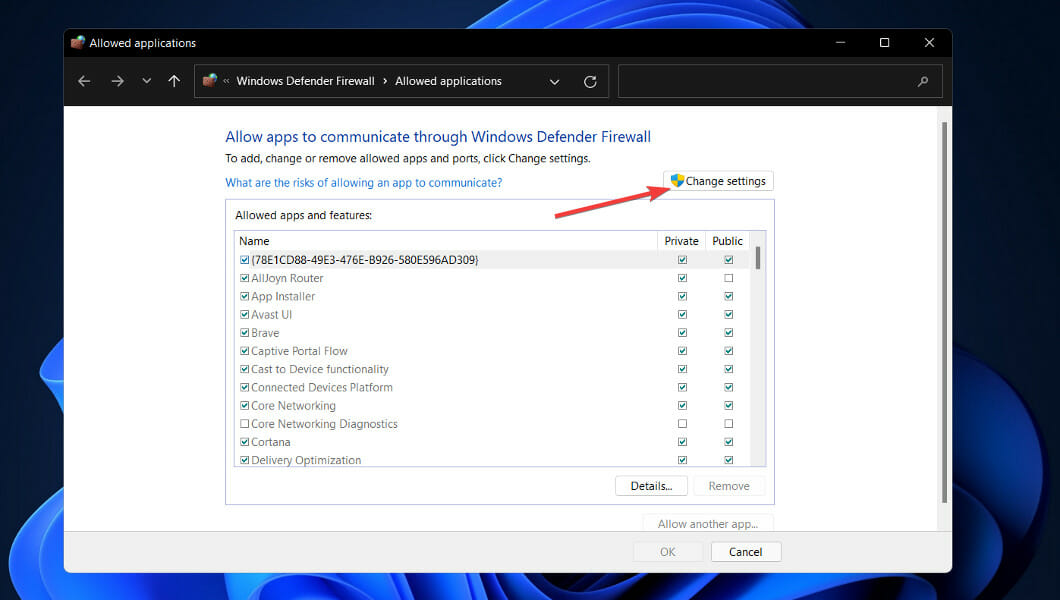The image size is (1060, 600).
Task: Click Allow another app button
Action: (708, 524)
